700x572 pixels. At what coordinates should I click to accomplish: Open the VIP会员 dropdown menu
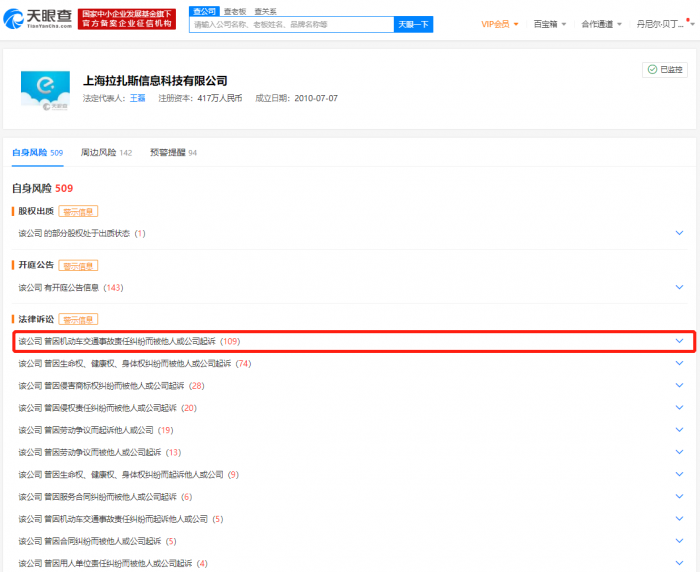point(500,24)
